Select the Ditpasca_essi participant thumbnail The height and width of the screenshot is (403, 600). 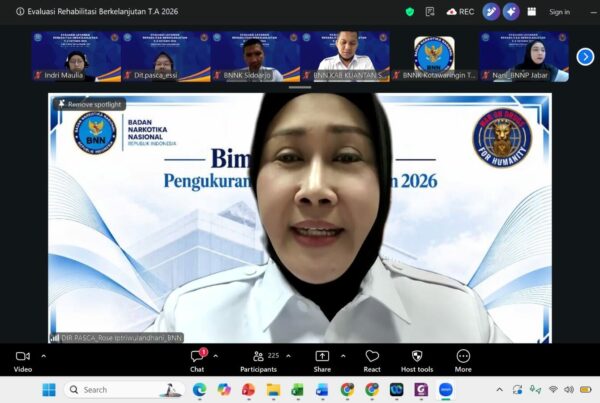[x=166, y=57]
